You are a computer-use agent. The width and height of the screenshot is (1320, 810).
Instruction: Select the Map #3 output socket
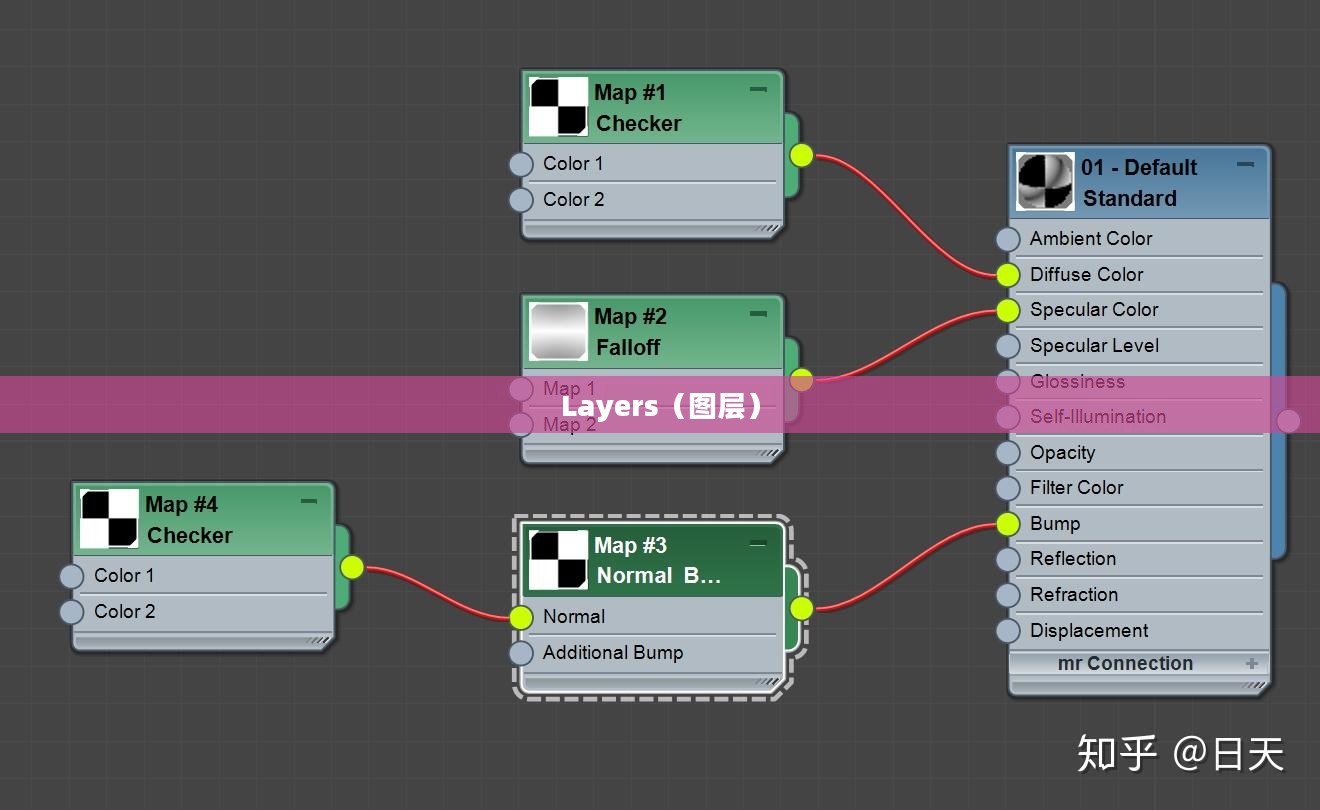[802, 608]
